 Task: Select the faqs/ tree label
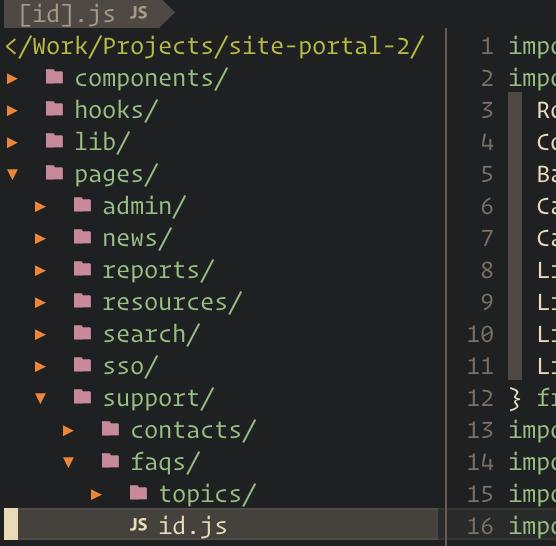165,462
